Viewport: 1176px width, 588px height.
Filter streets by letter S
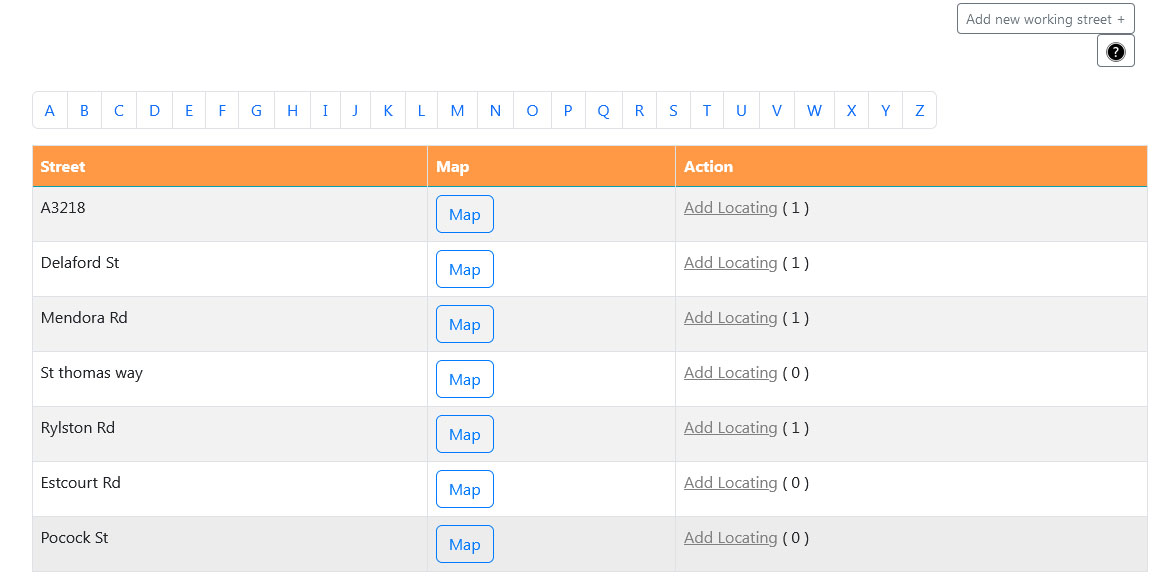point(674,110)
